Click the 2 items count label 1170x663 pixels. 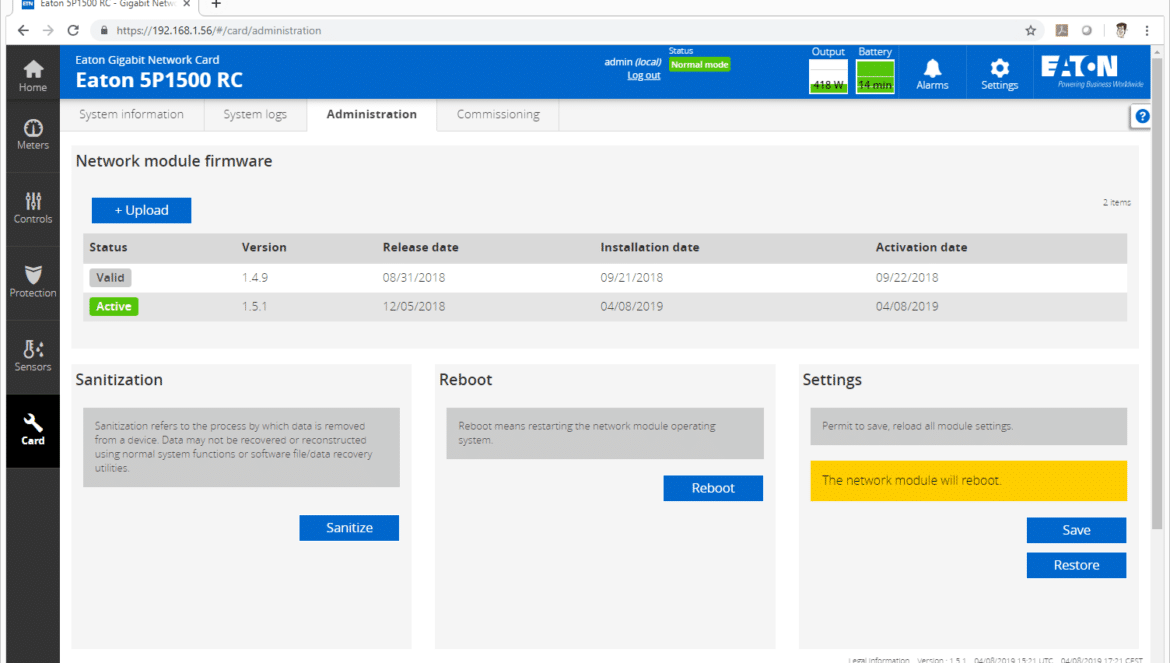tap(1116, 203)
